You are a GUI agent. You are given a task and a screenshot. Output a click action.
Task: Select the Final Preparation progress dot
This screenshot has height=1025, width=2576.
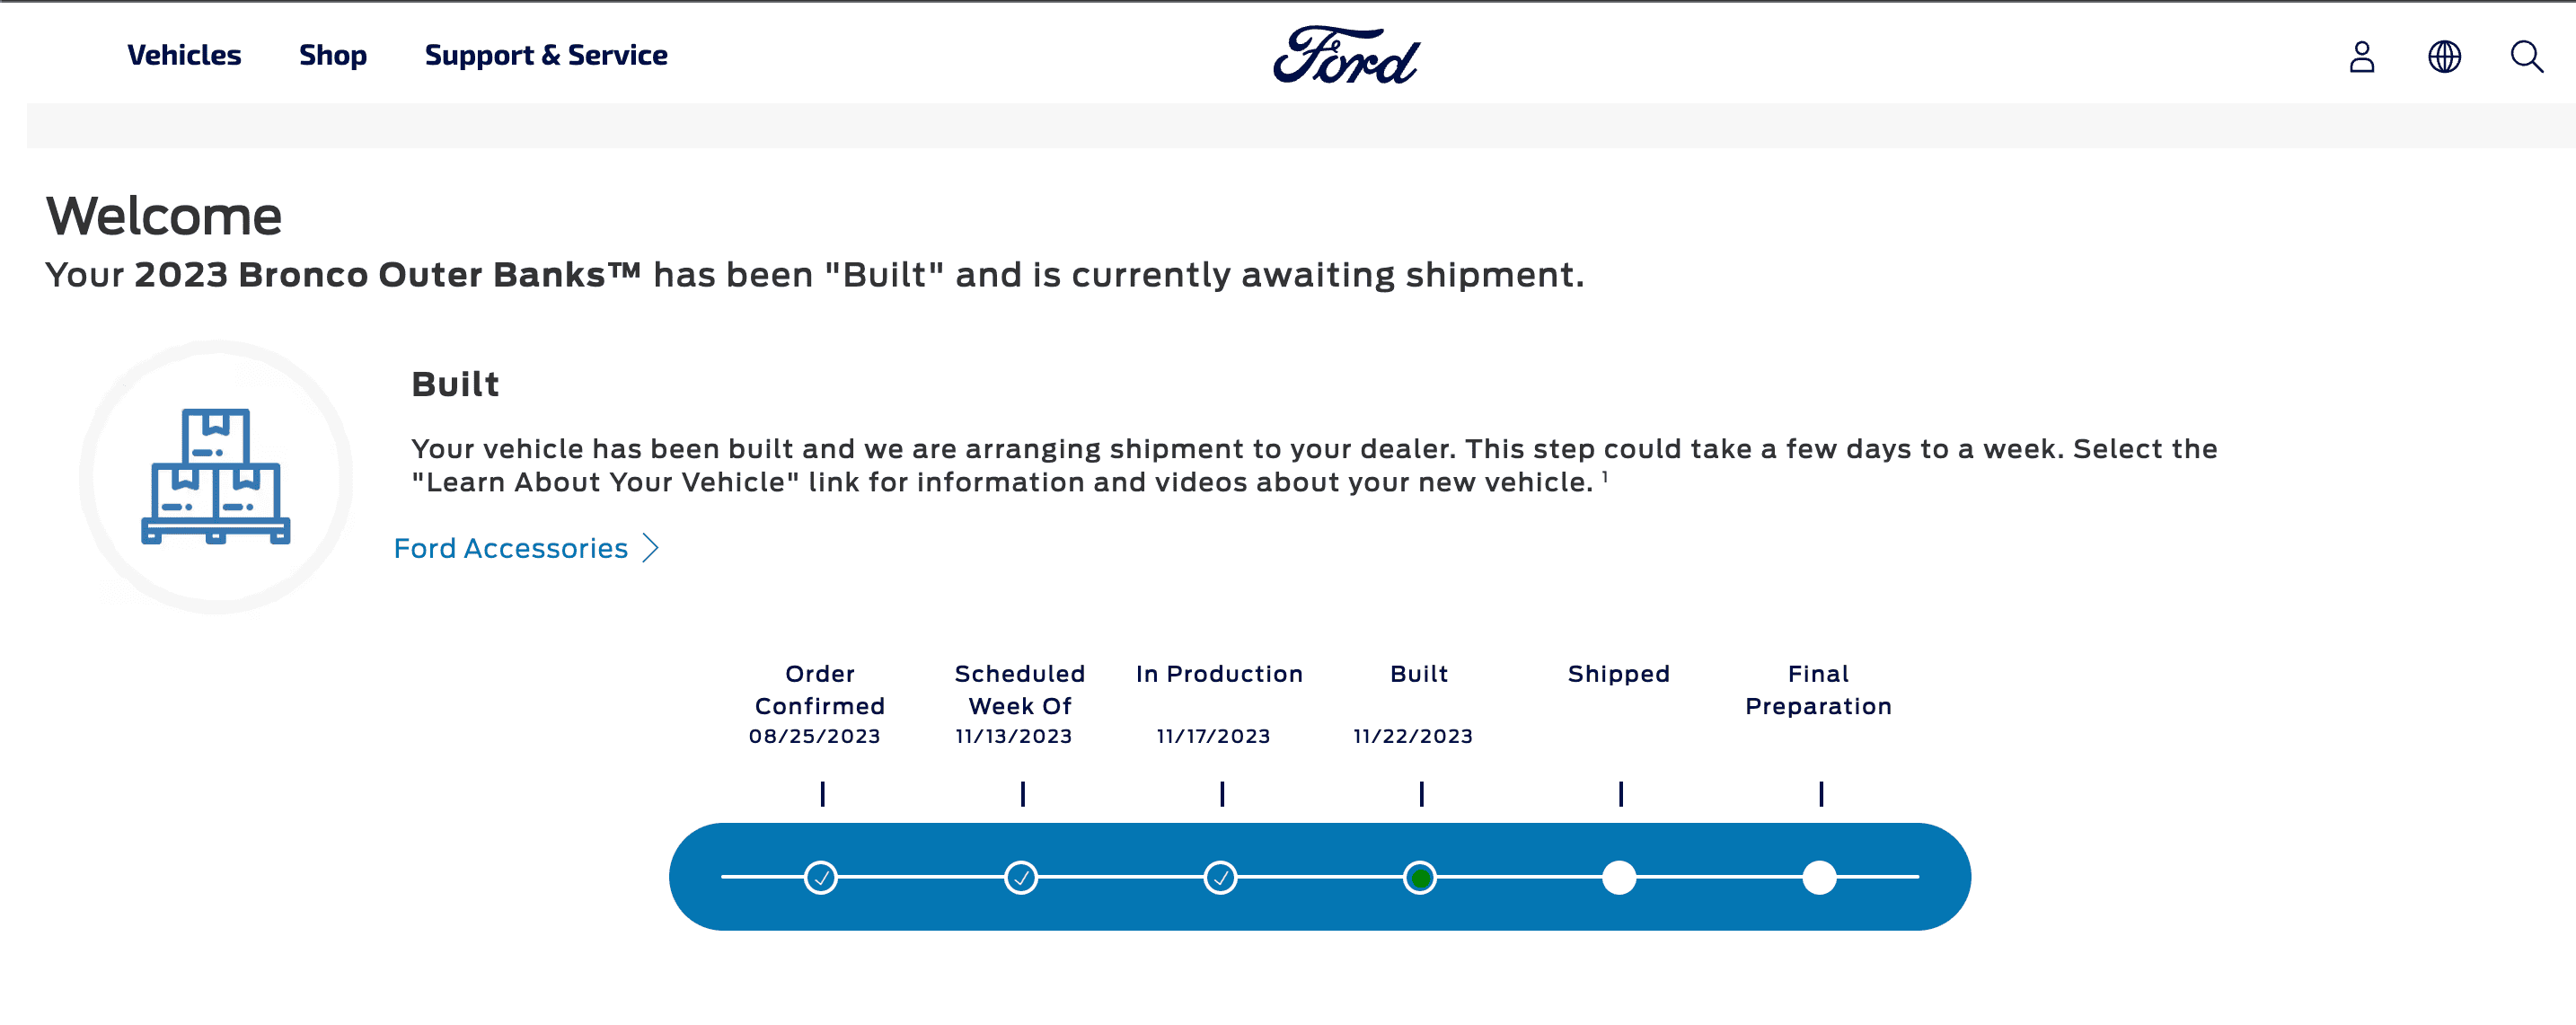(1819, 878)
